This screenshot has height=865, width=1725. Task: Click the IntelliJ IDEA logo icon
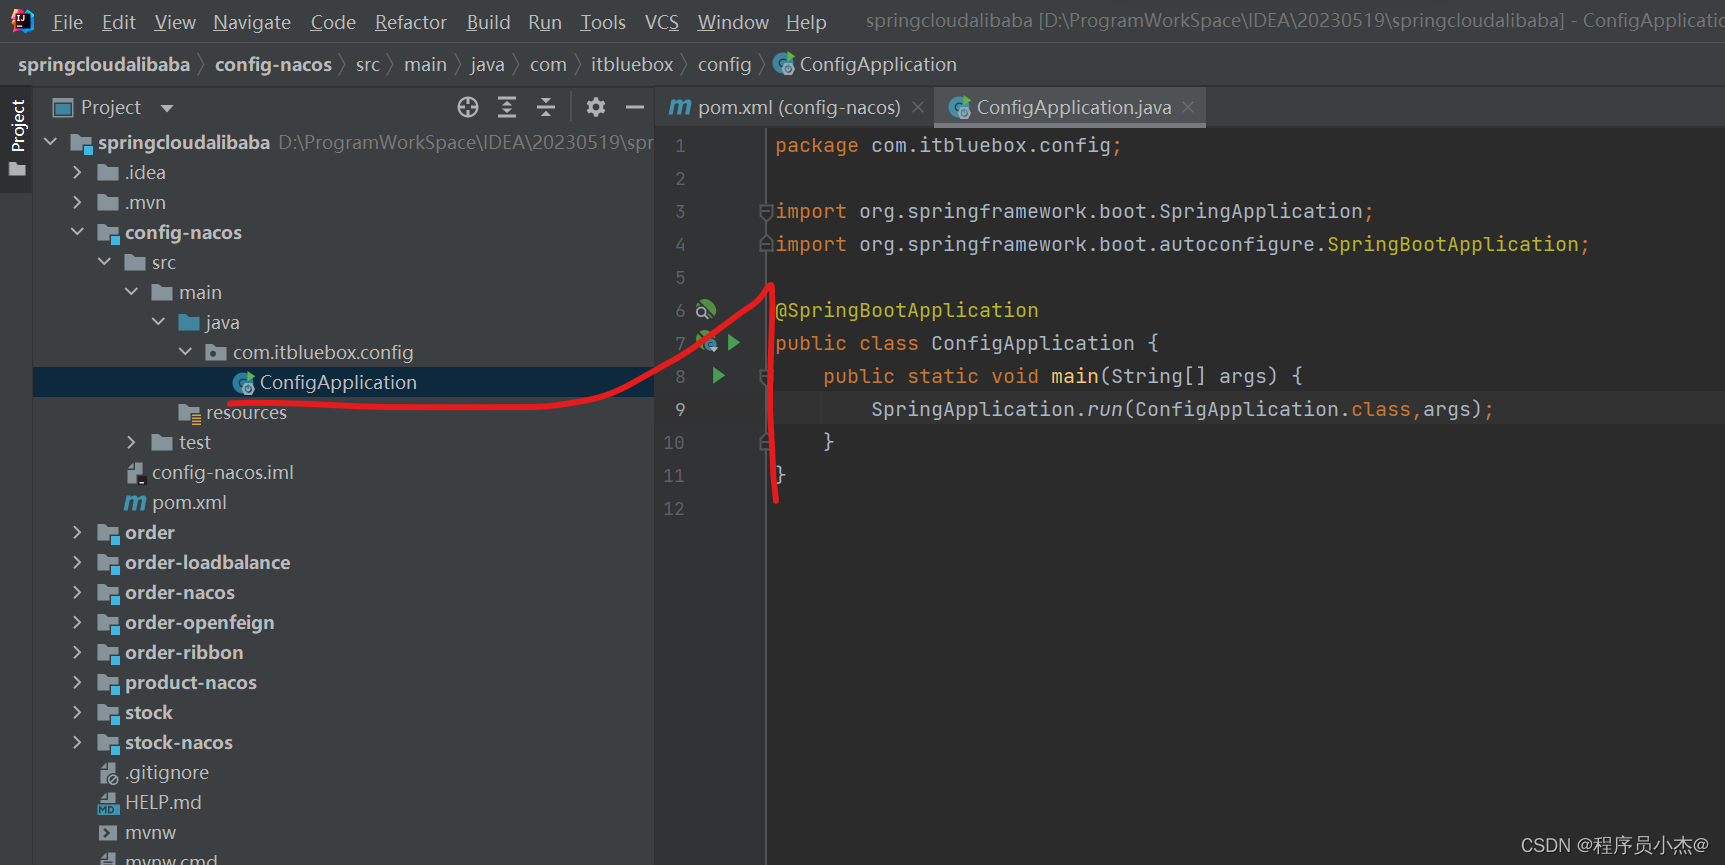pos(22,21)
